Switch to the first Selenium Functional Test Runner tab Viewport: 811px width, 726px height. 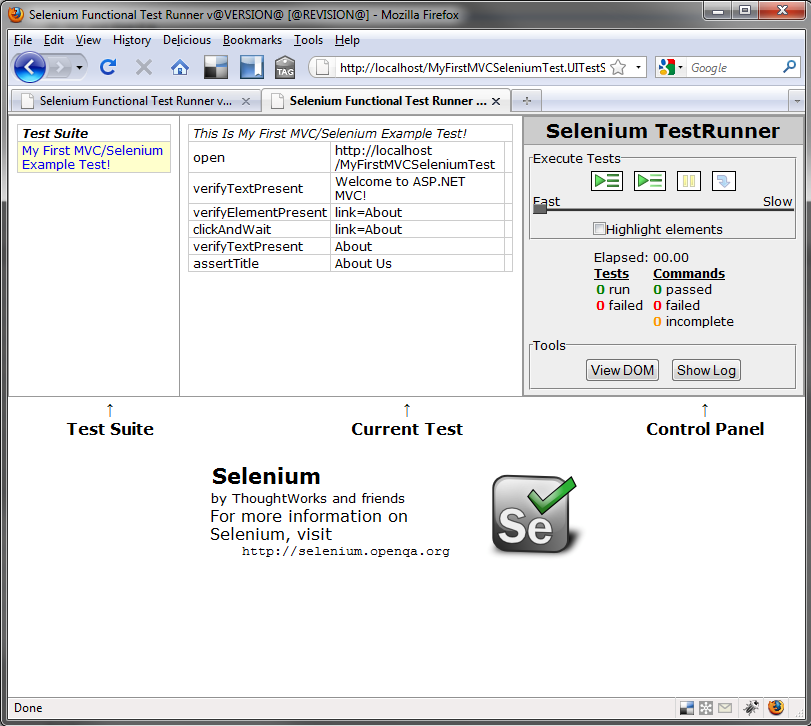click(136, 101)
